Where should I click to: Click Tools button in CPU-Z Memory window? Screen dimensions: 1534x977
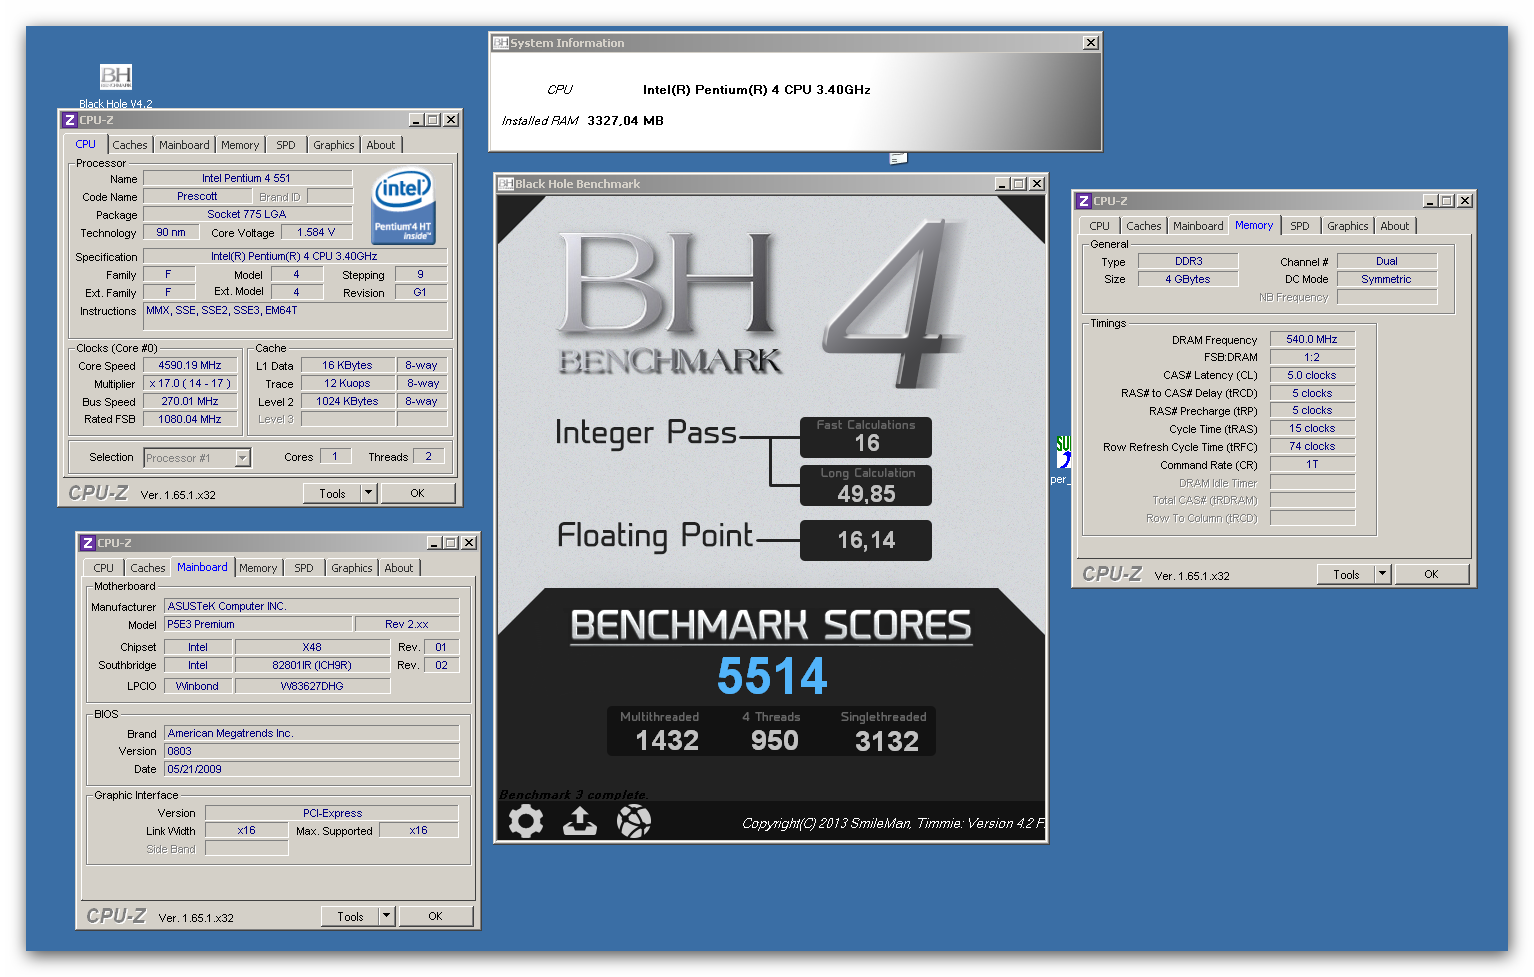pos(1346,574)
